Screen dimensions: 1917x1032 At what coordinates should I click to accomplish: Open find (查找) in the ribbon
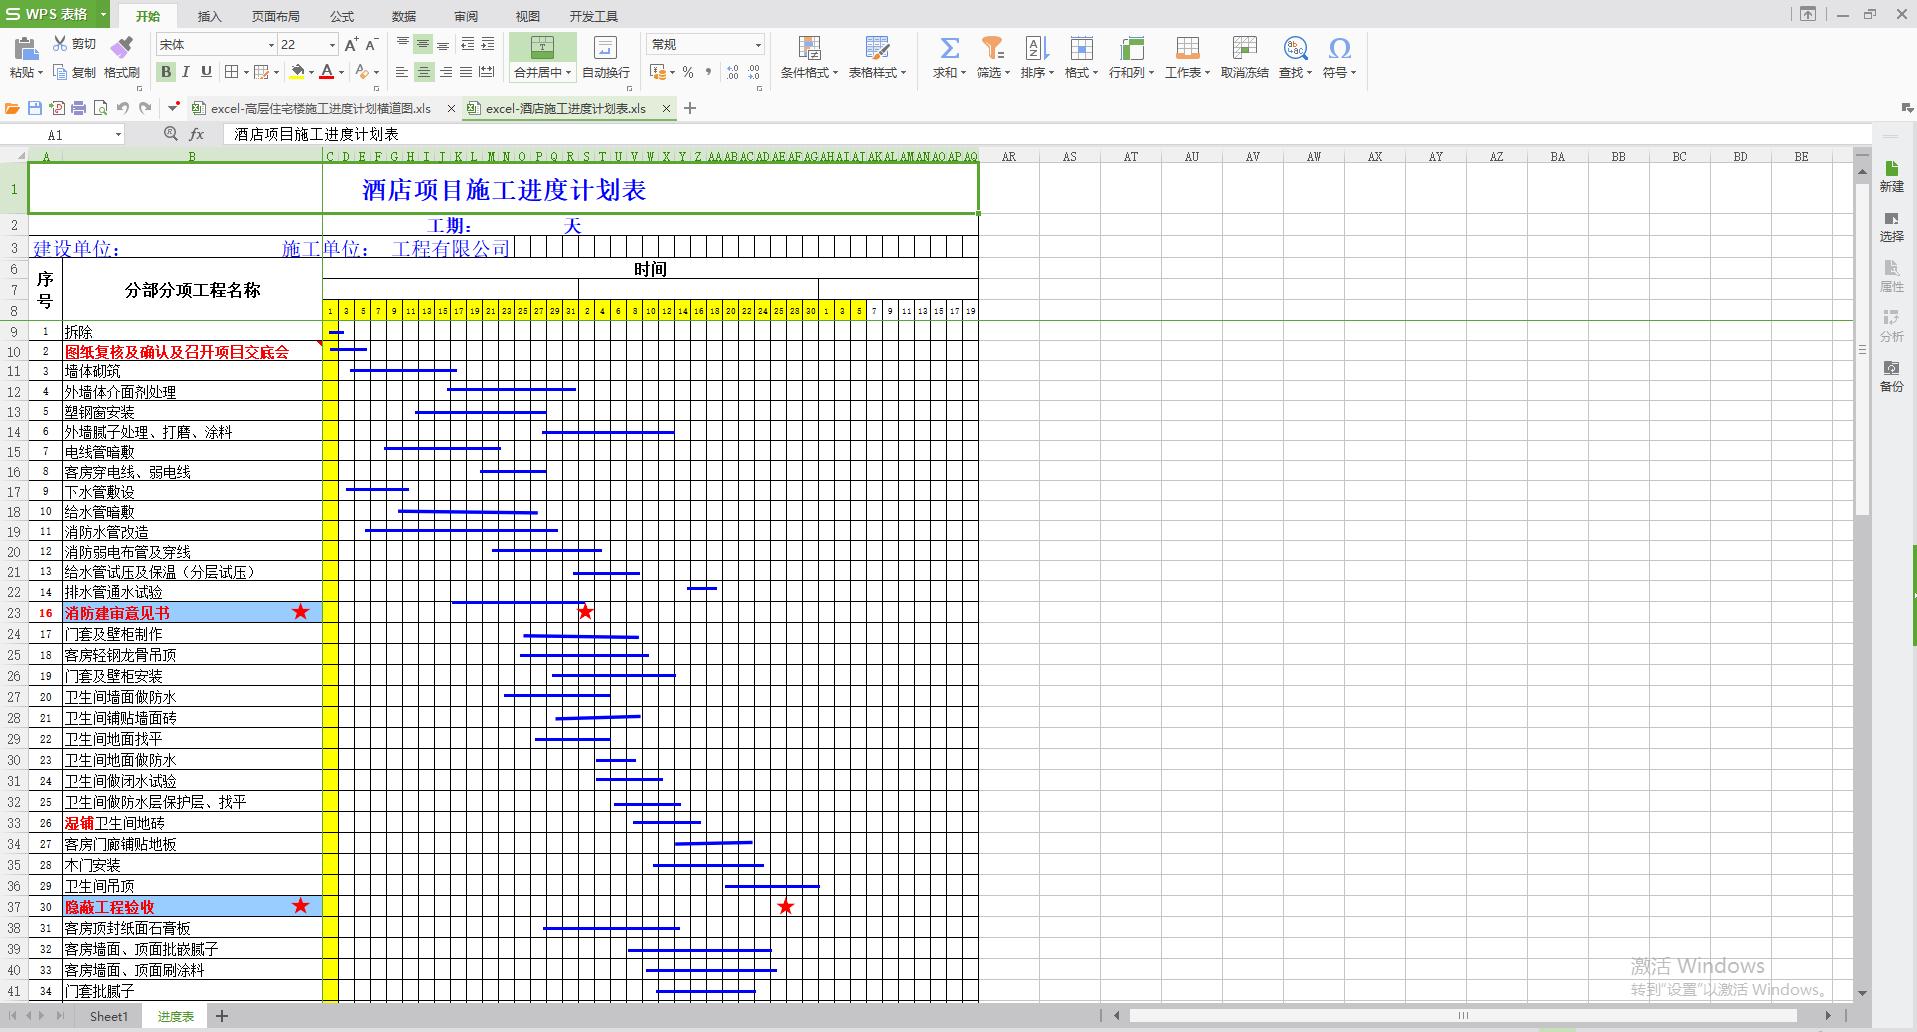click(x=1292, y=55)
